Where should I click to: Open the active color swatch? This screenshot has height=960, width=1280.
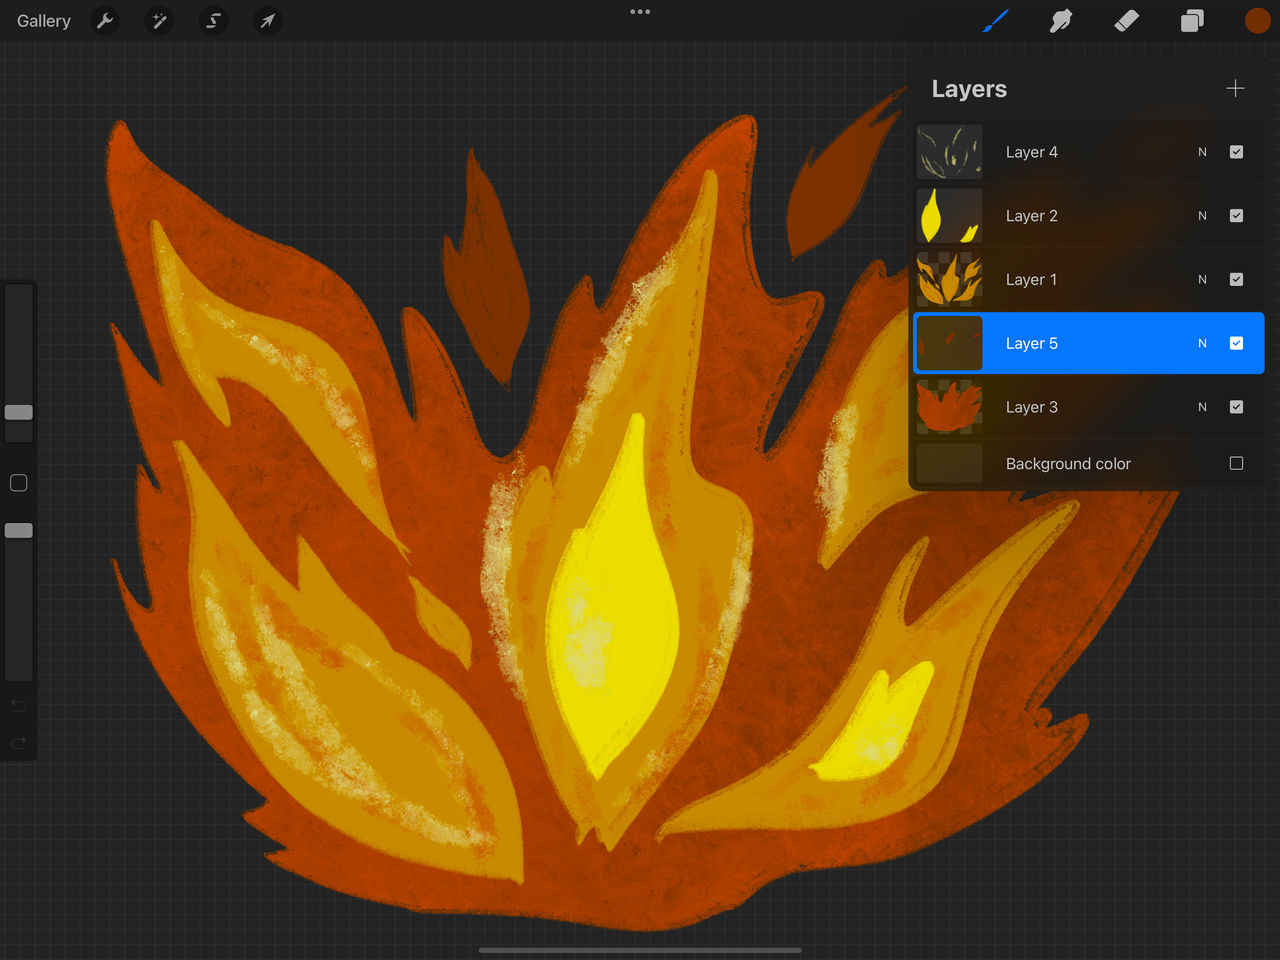[1257, 20]
